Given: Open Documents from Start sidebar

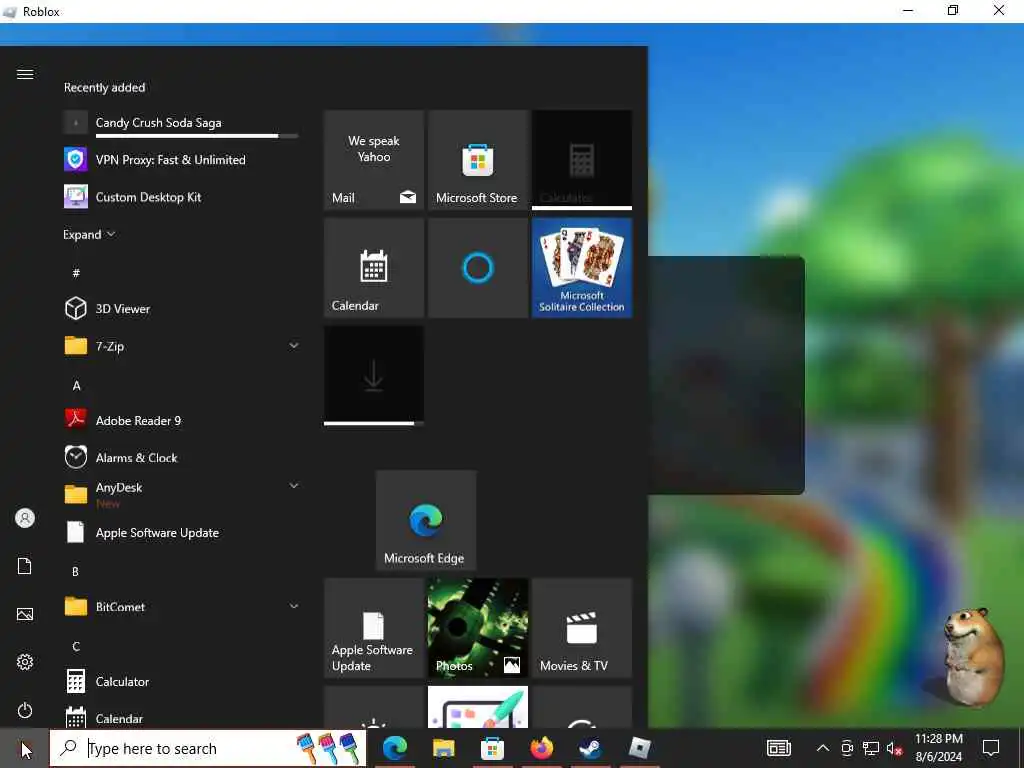Looking at the screenshot, I should tap(25, 566).
